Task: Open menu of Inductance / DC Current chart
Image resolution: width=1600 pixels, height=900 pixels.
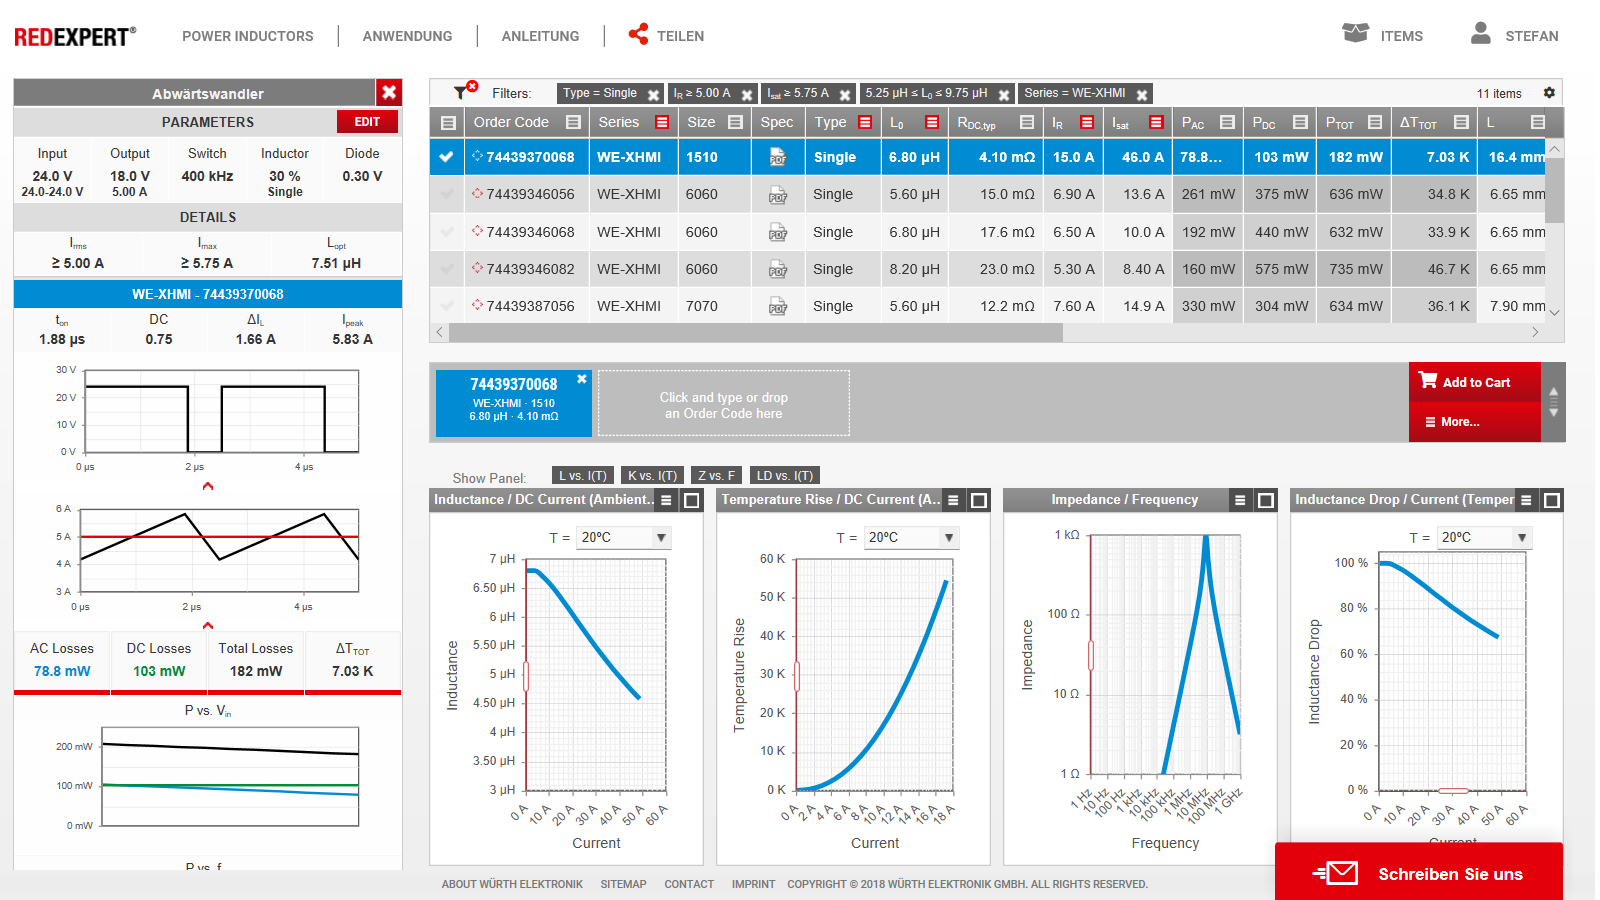Action: click(x=666, y=500)
